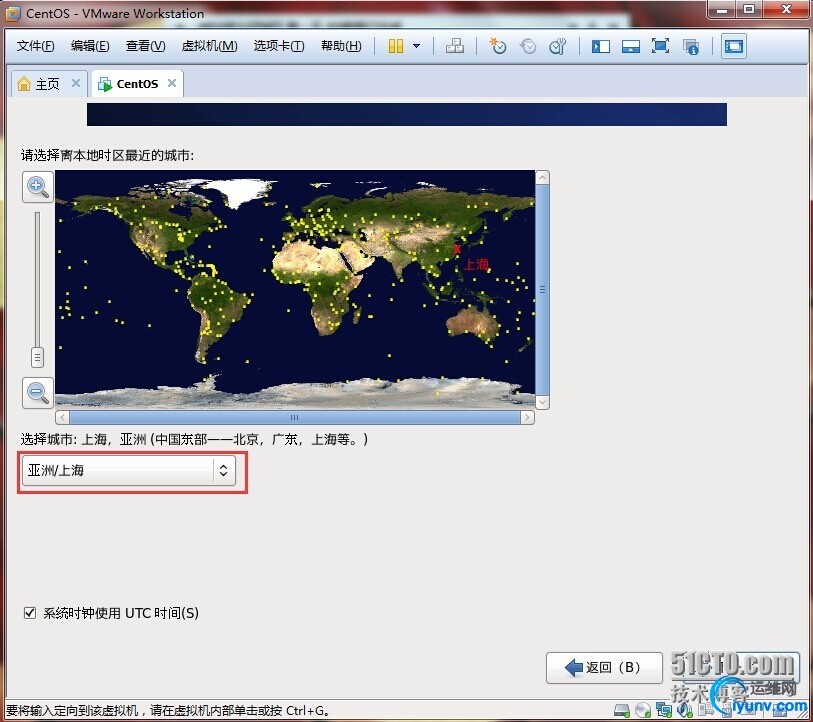Click the 返回 (B) back button
Viewport: 813px width, 722px height.
click(604, 668)
